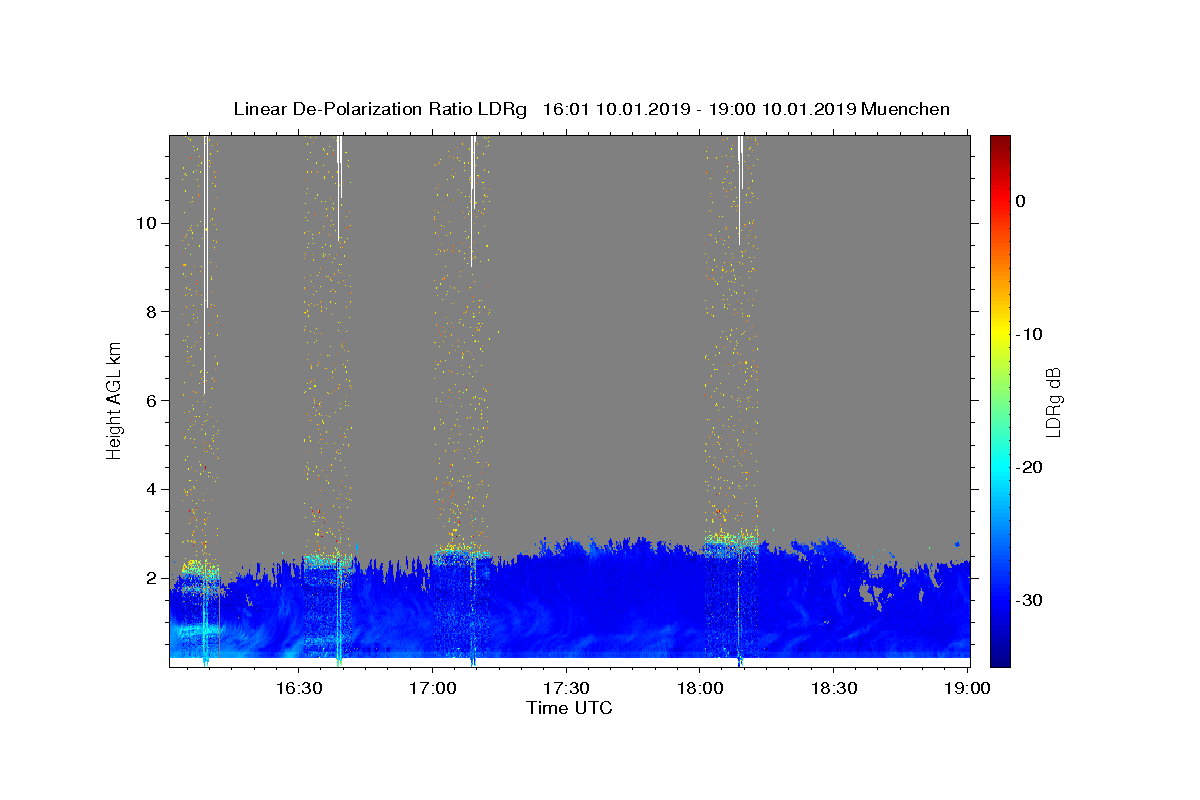This screenshot has height=800, width=1200.
Task: Click the colorbar value -20
Action: (x=1030, y=467)
